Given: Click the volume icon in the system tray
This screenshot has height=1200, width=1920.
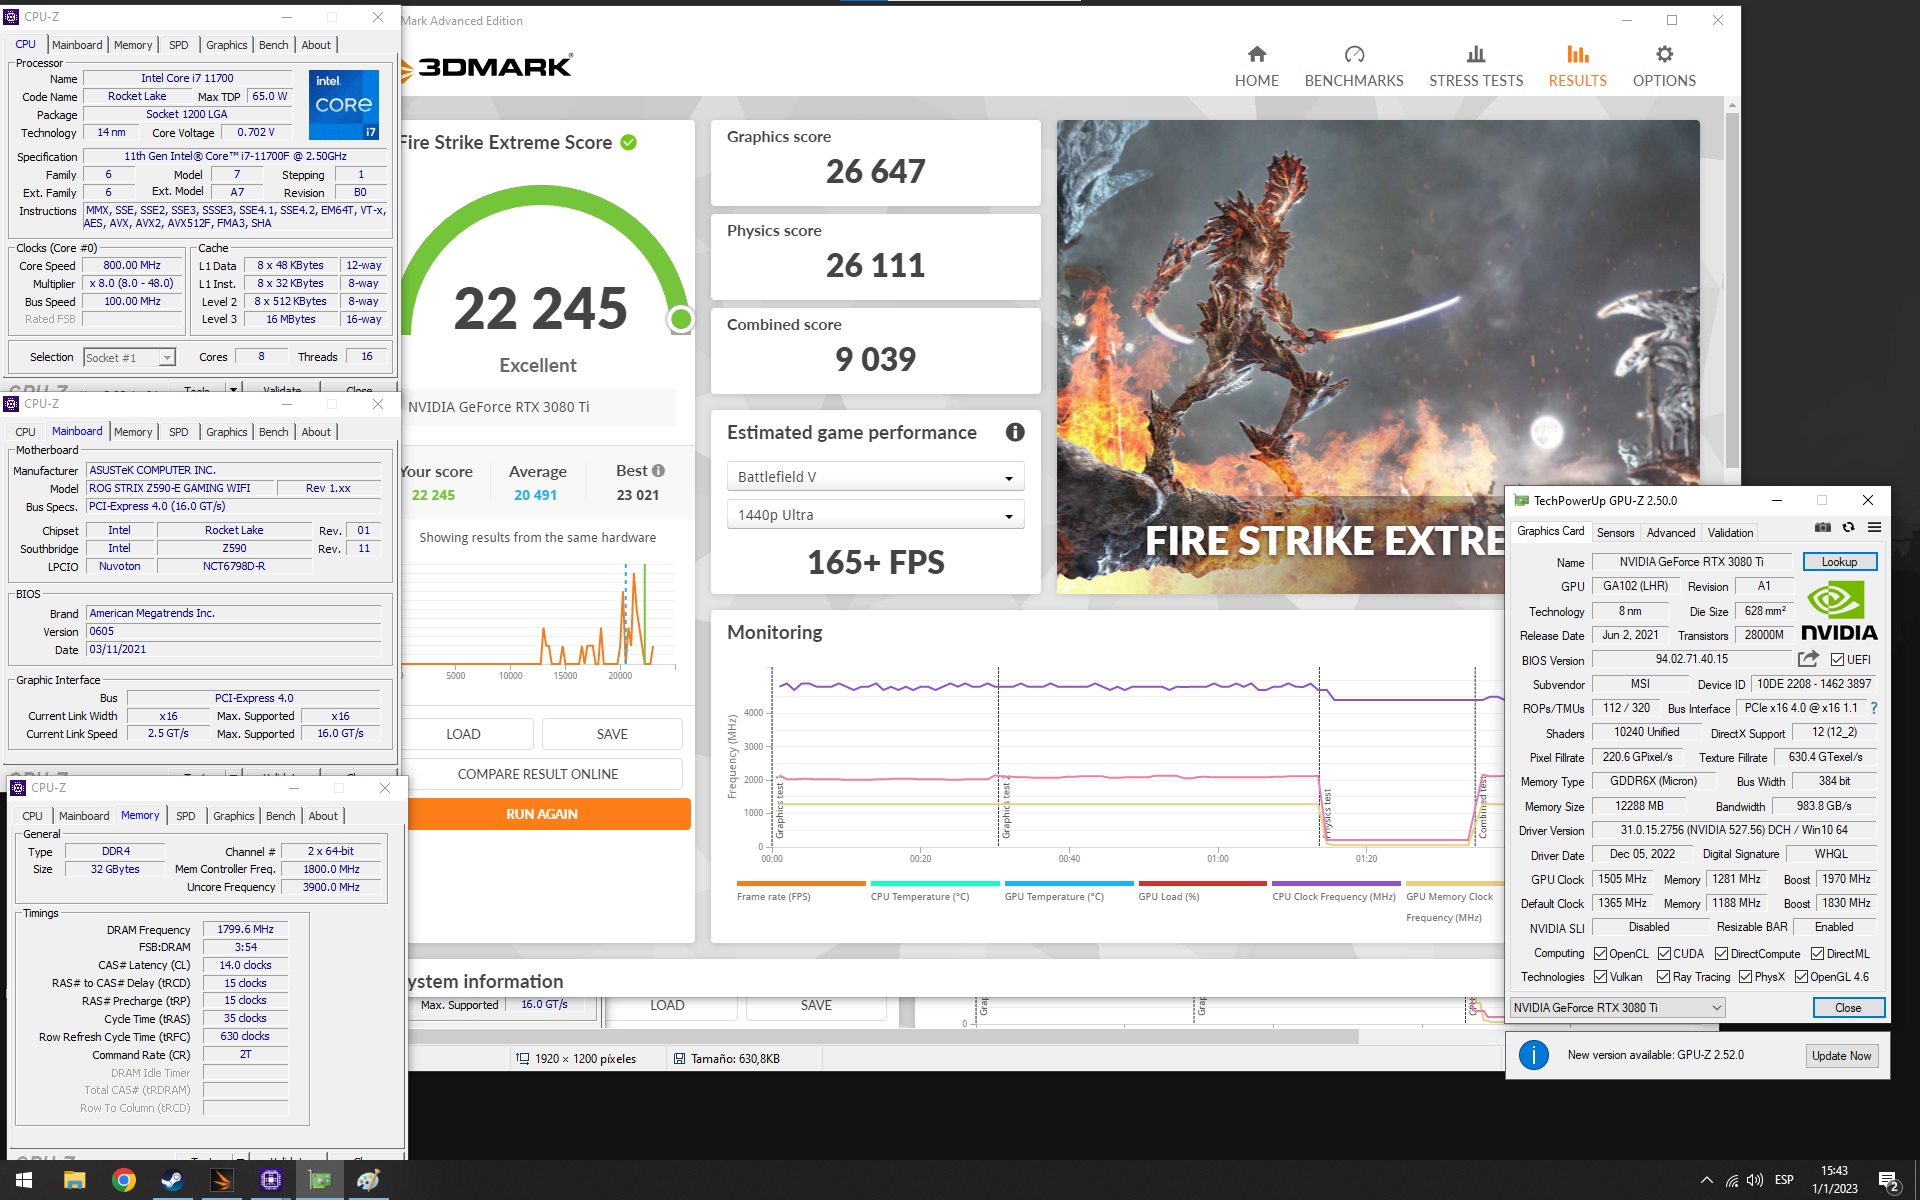Looking at the screenshot, I should 1755,1181.
